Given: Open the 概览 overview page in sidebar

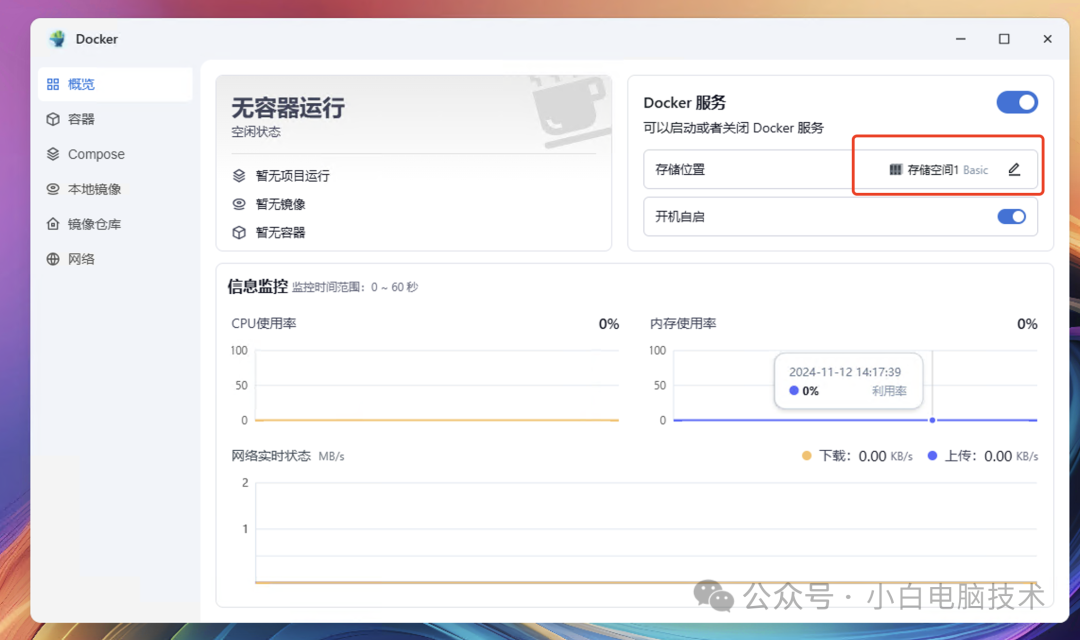Looking at the screenshot, I should tap(115, 84).
